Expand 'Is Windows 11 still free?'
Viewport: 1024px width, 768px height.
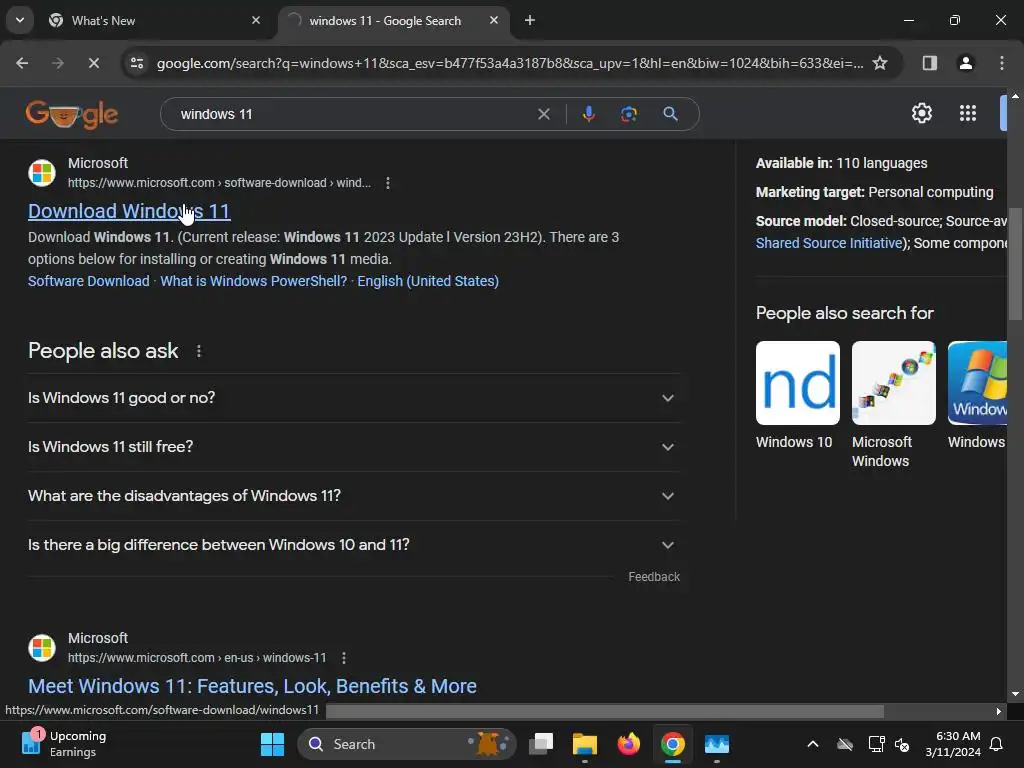(x=353, y=447)
